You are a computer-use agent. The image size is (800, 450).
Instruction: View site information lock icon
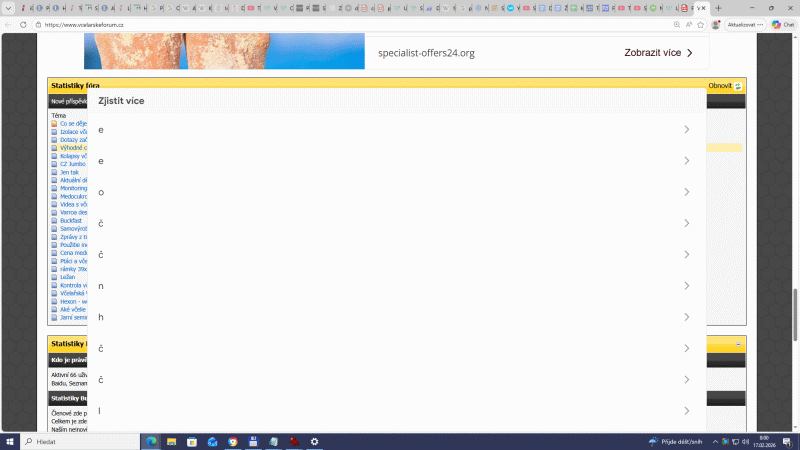[x=38, y=24]
